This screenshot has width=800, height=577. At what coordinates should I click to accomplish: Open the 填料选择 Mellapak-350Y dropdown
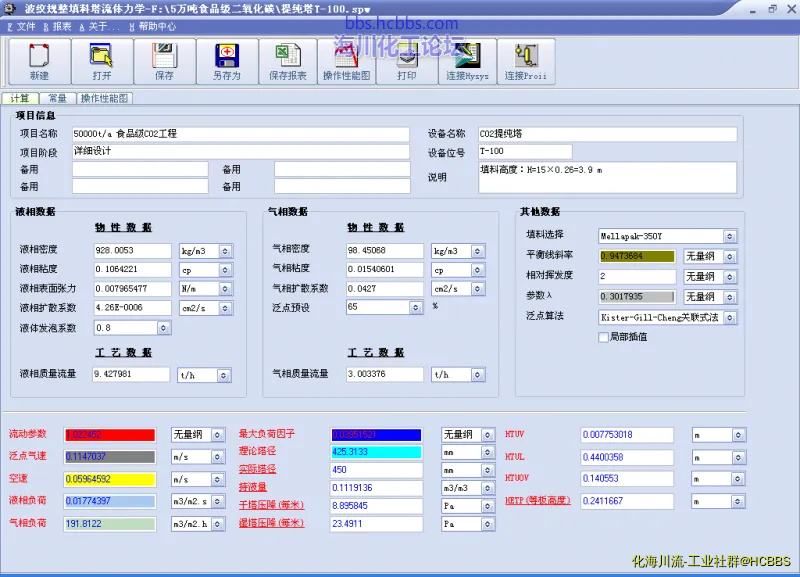point(730,236)
